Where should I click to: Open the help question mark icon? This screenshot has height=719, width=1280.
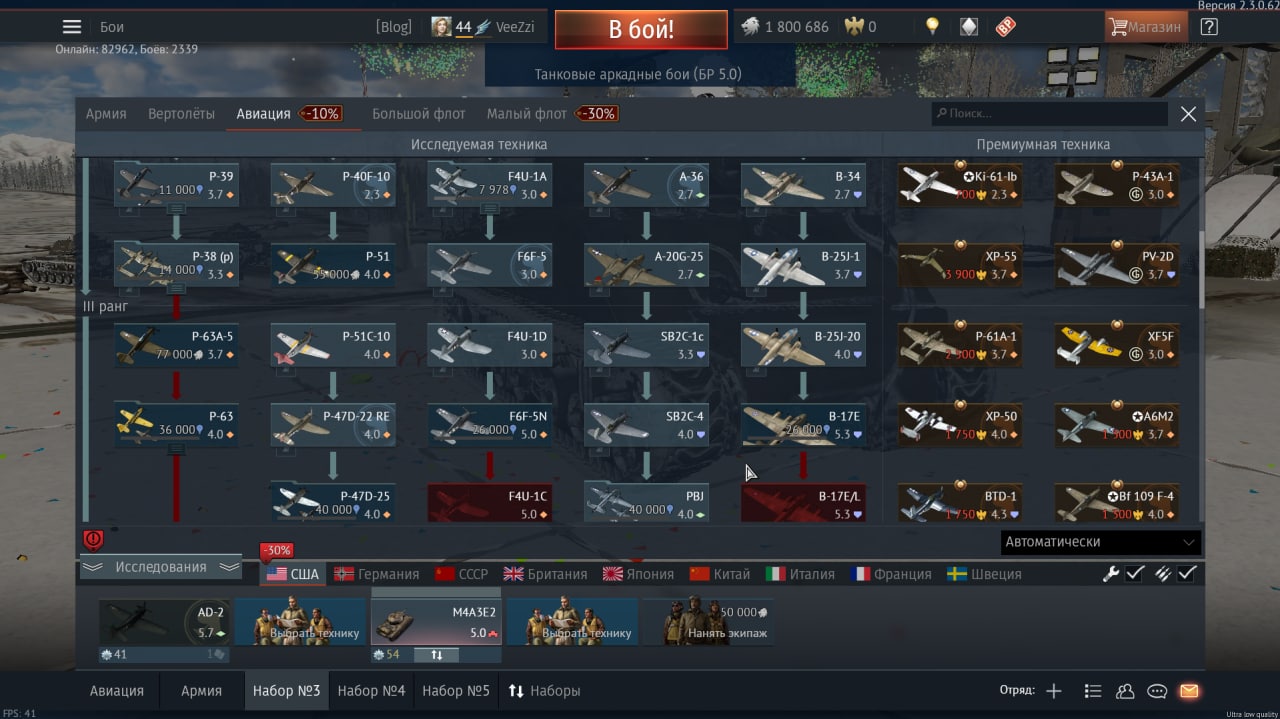pos(1208,27)
